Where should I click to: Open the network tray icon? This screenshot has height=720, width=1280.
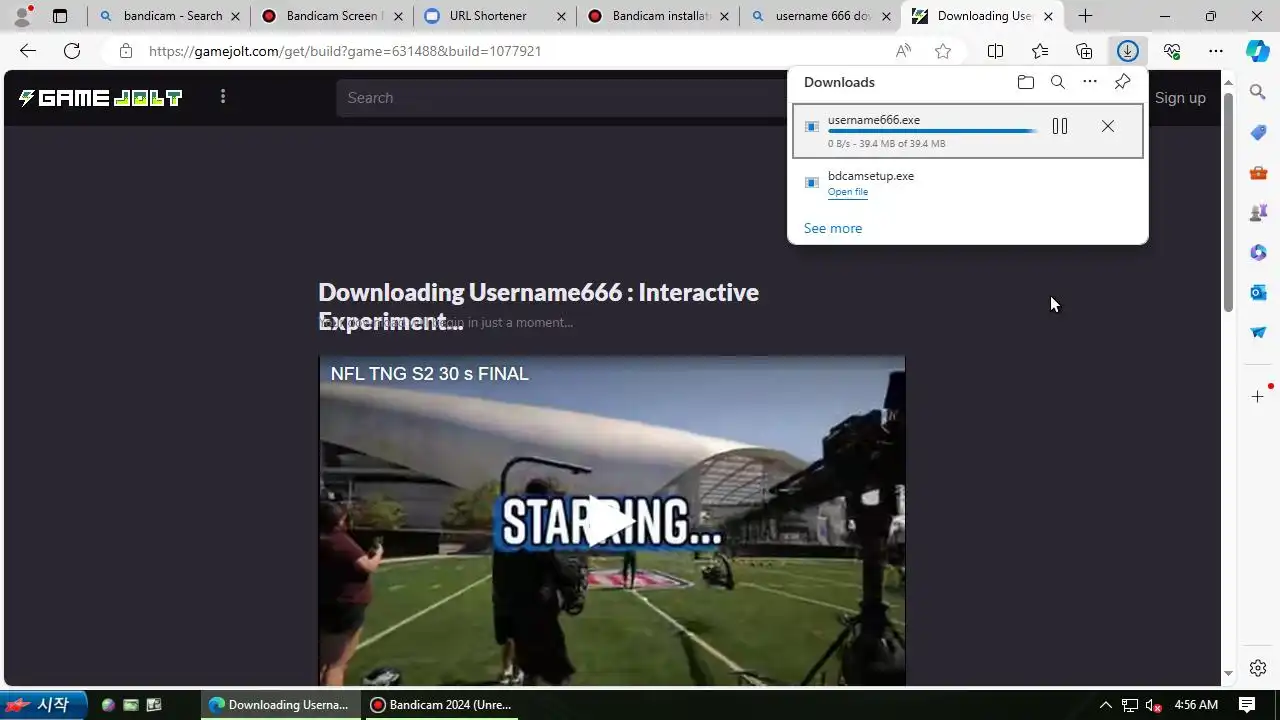pyautogui.click(x=1130, y=705)
